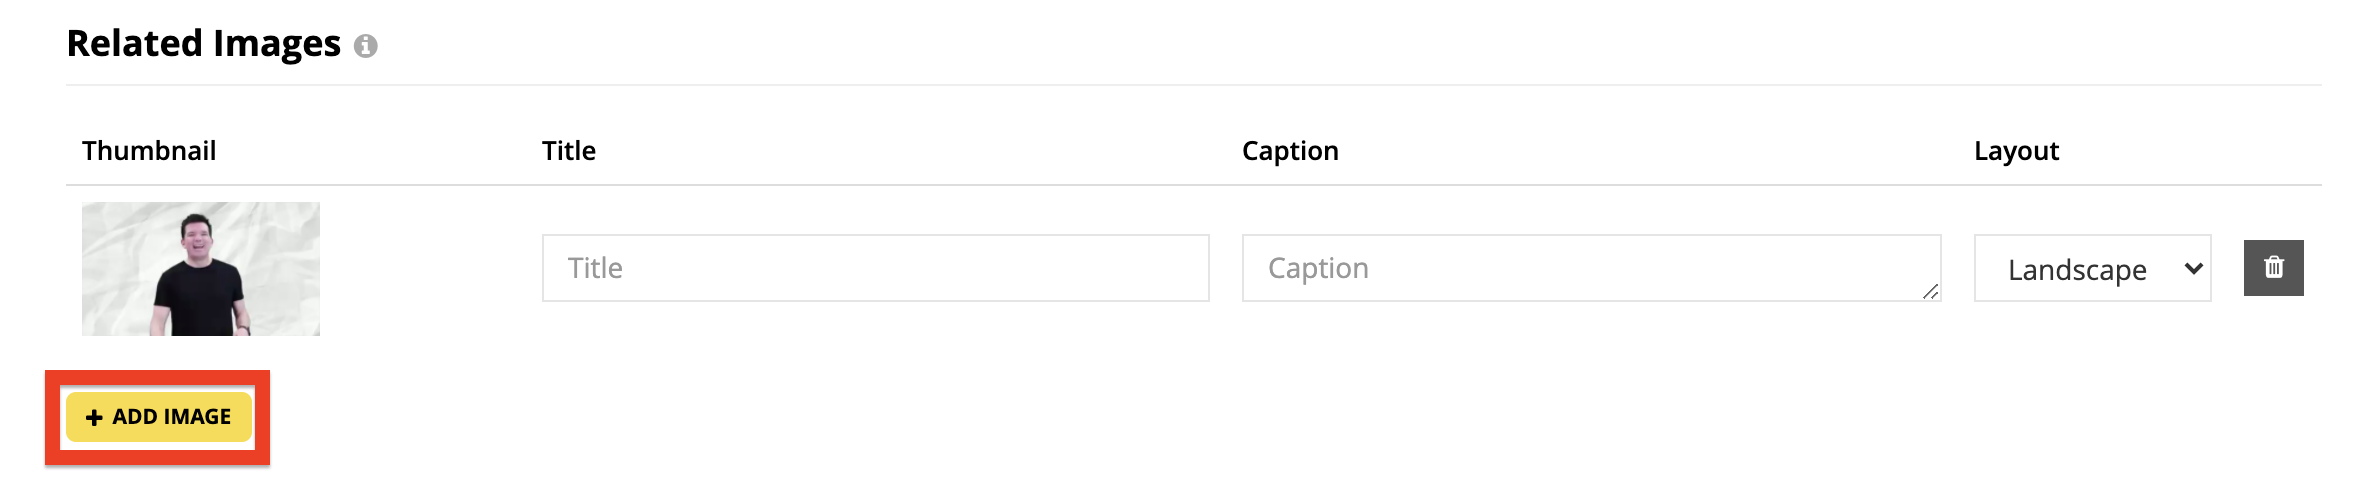Open the man's thumbnail image
The image size is (2364, 492).
coord(201,269)
